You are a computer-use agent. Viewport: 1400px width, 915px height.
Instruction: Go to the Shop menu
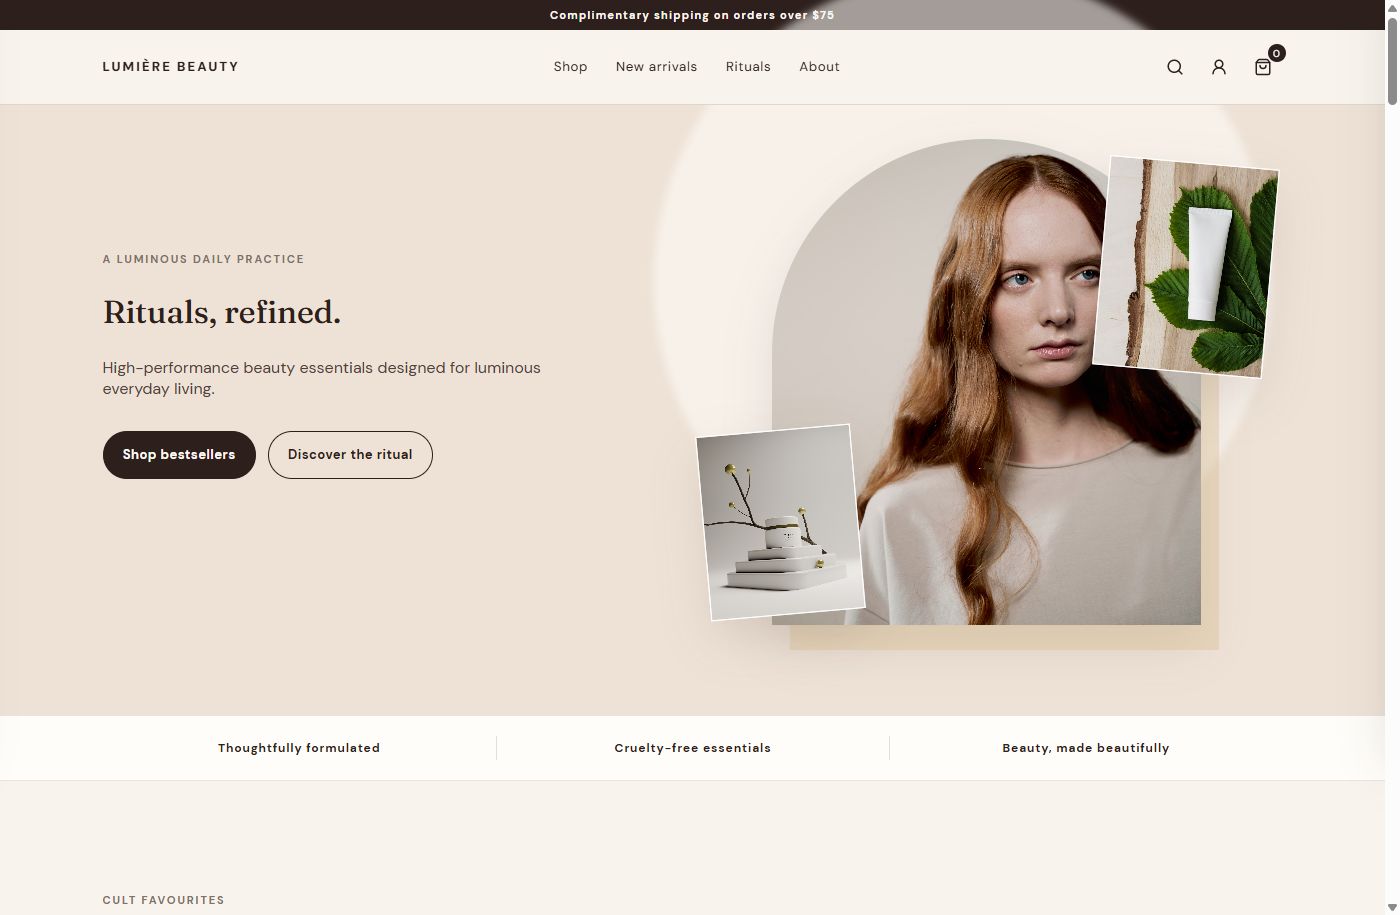pyautogui.click(x=570, y=67)
